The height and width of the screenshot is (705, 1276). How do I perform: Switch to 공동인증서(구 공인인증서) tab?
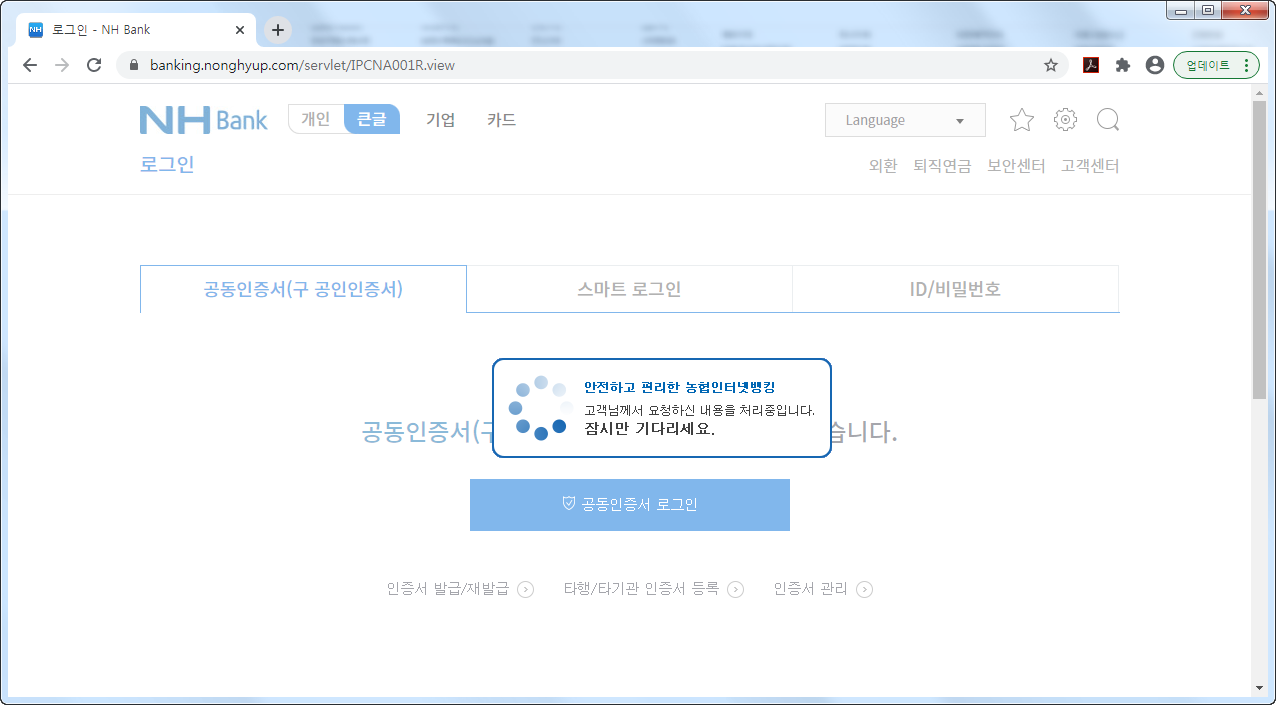[303, 289]
